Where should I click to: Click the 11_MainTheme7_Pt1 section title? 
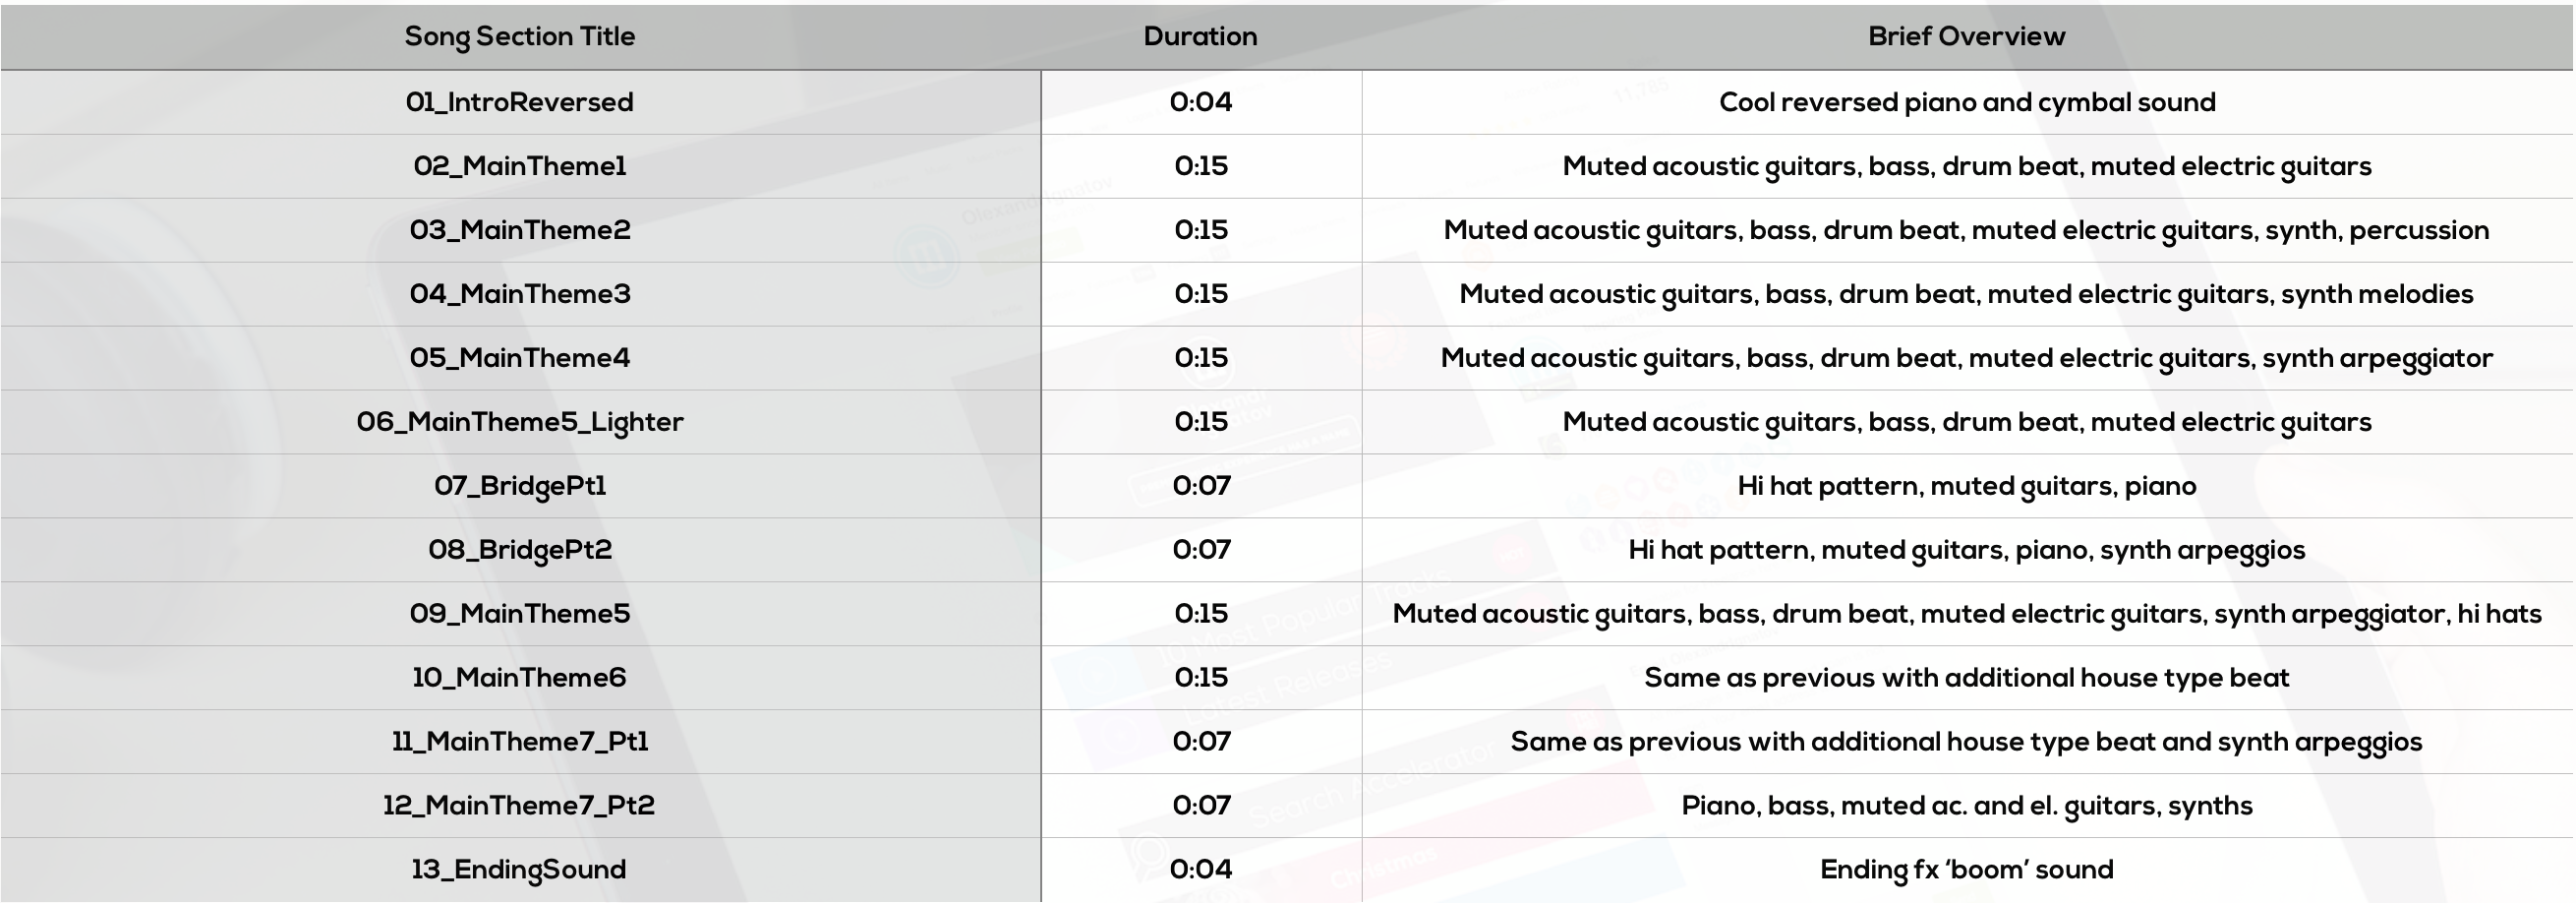(519, 742)
